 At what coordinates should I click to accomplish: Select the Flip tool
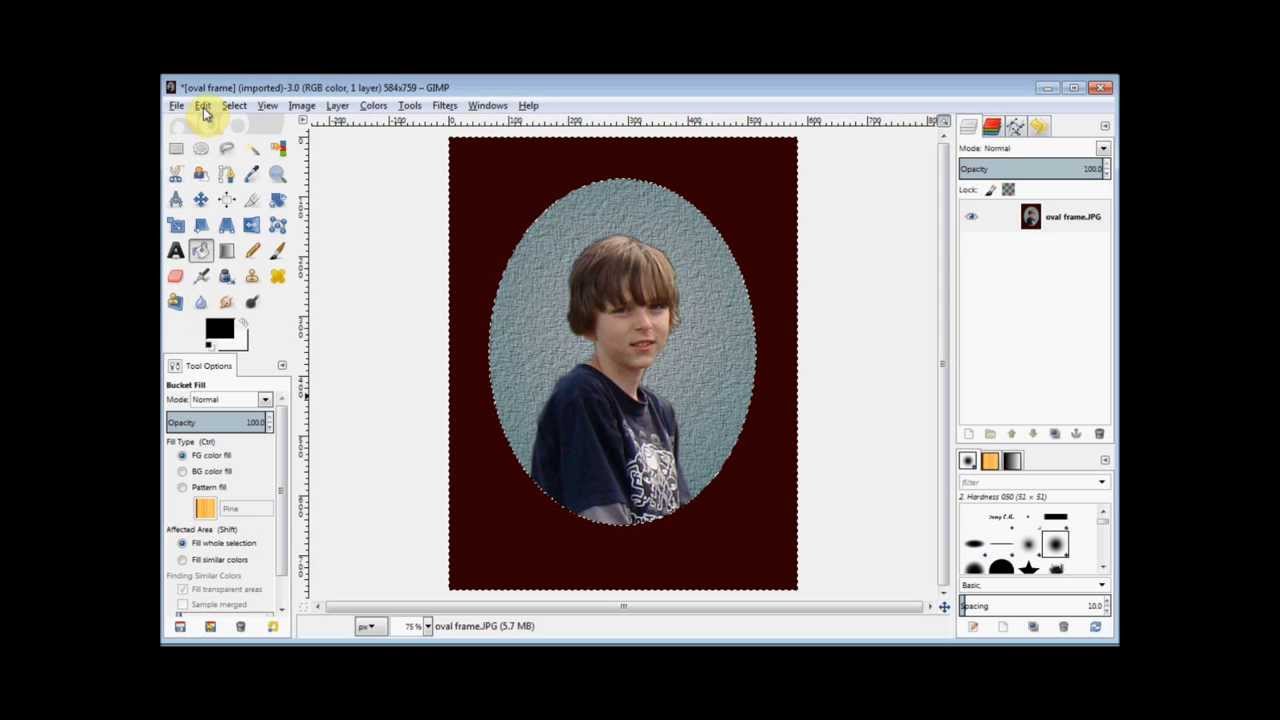point(252,226)
